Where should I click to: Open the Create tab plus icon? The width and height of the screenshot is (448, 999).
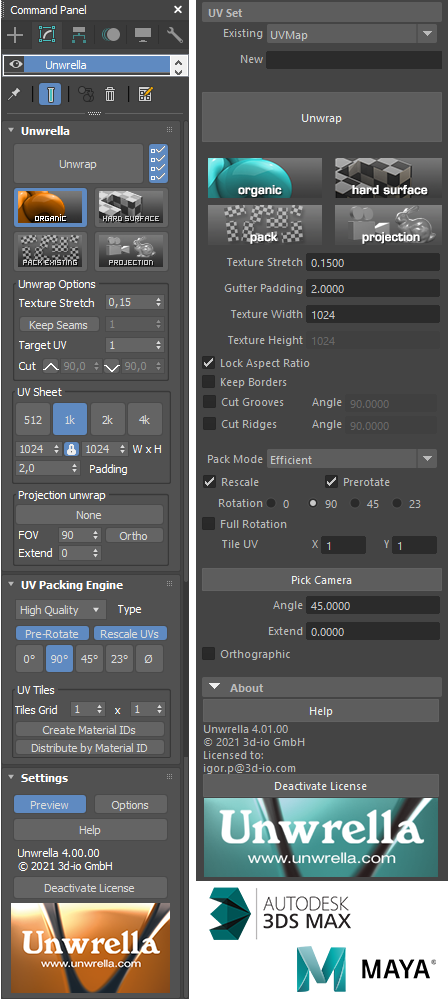coord(15,34)
